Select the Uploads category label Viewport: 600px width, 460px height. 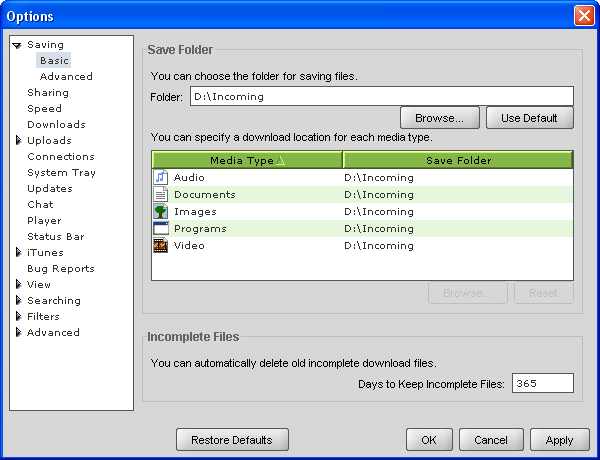click(49, 140)
